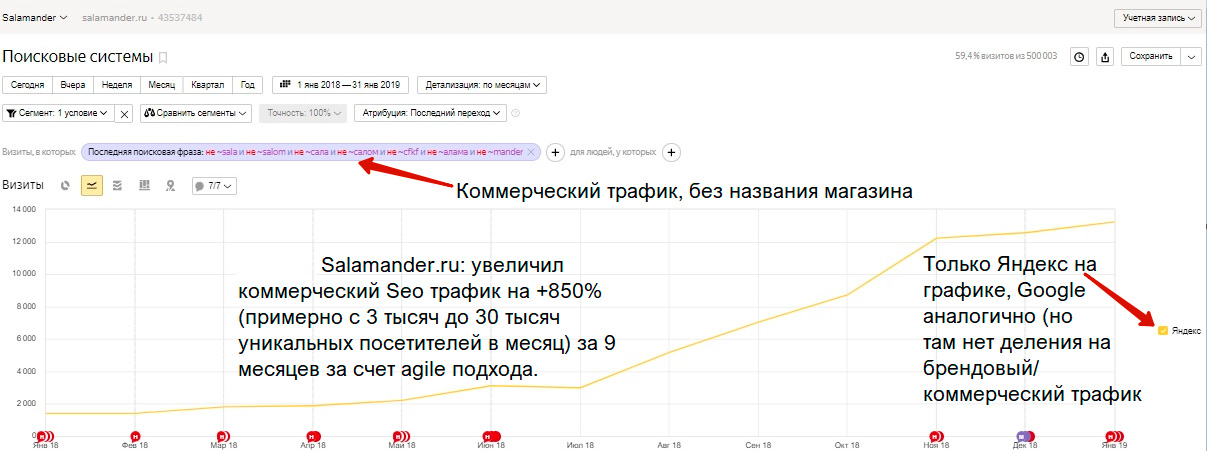Click the annotation marker at Май 18
This screenshot has width=1207, height=451.
tap(400, 436)
